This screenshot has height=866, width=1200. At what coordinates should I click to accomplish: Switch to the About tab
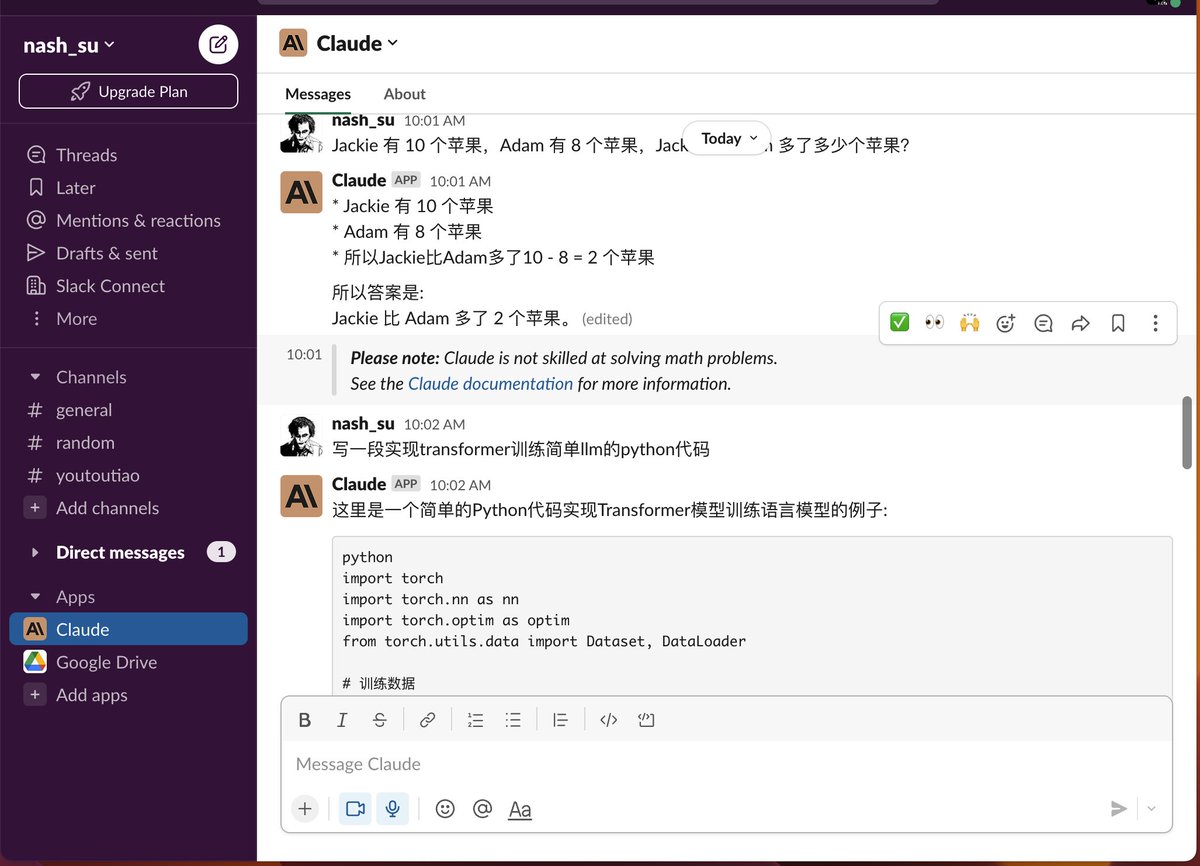(x=404, y=94)
